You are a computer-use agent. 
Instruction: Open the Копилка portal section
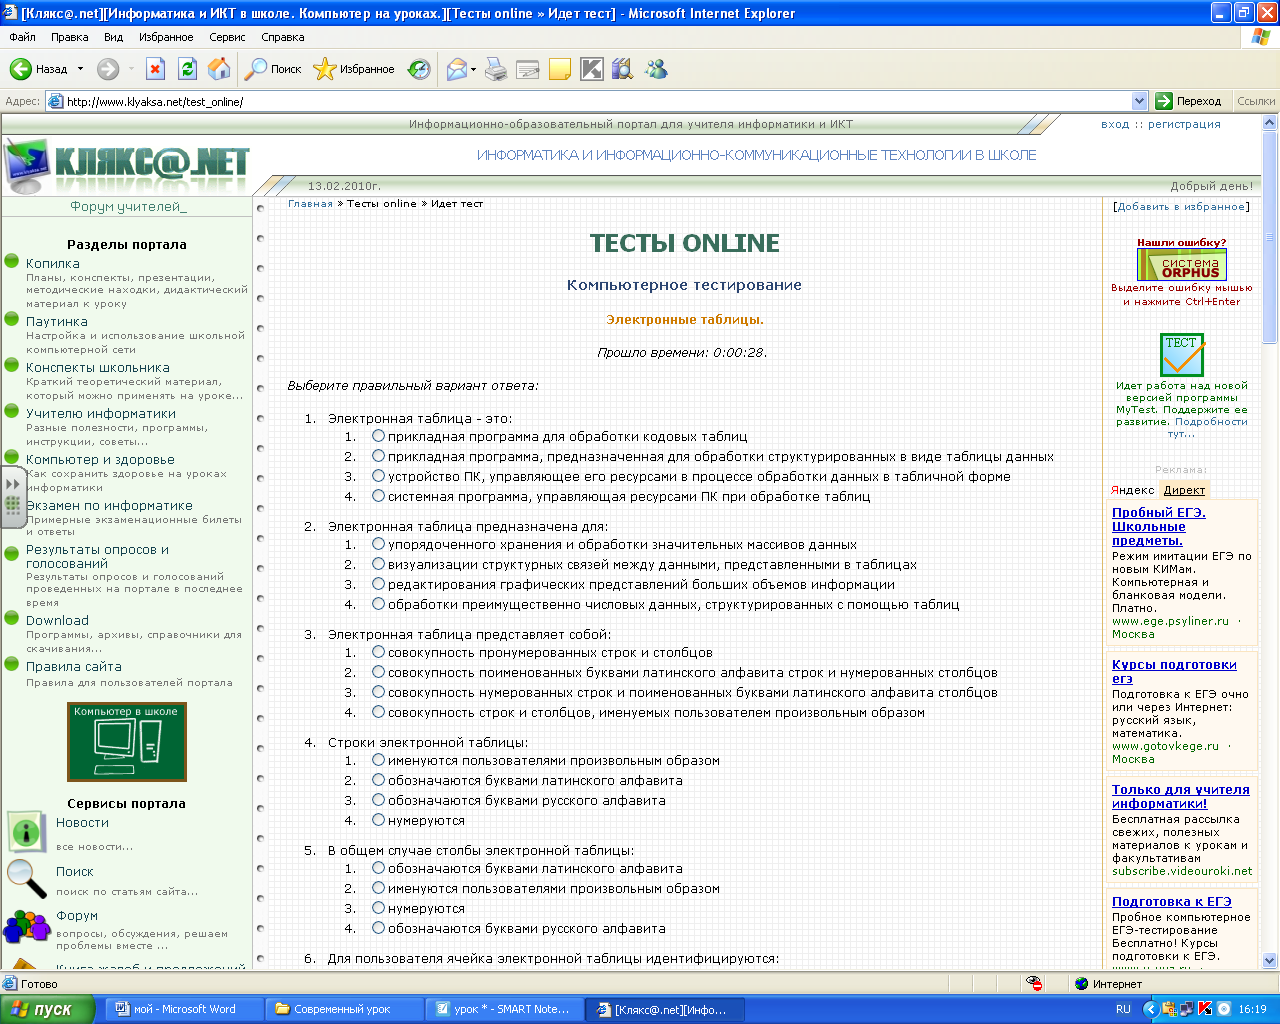click(x=53, y=263)
